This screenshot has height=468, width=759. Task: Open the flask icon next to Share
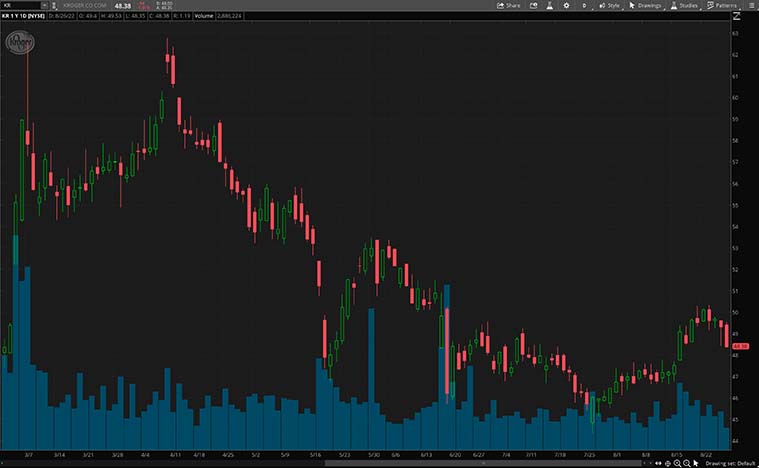pos(548,5)
